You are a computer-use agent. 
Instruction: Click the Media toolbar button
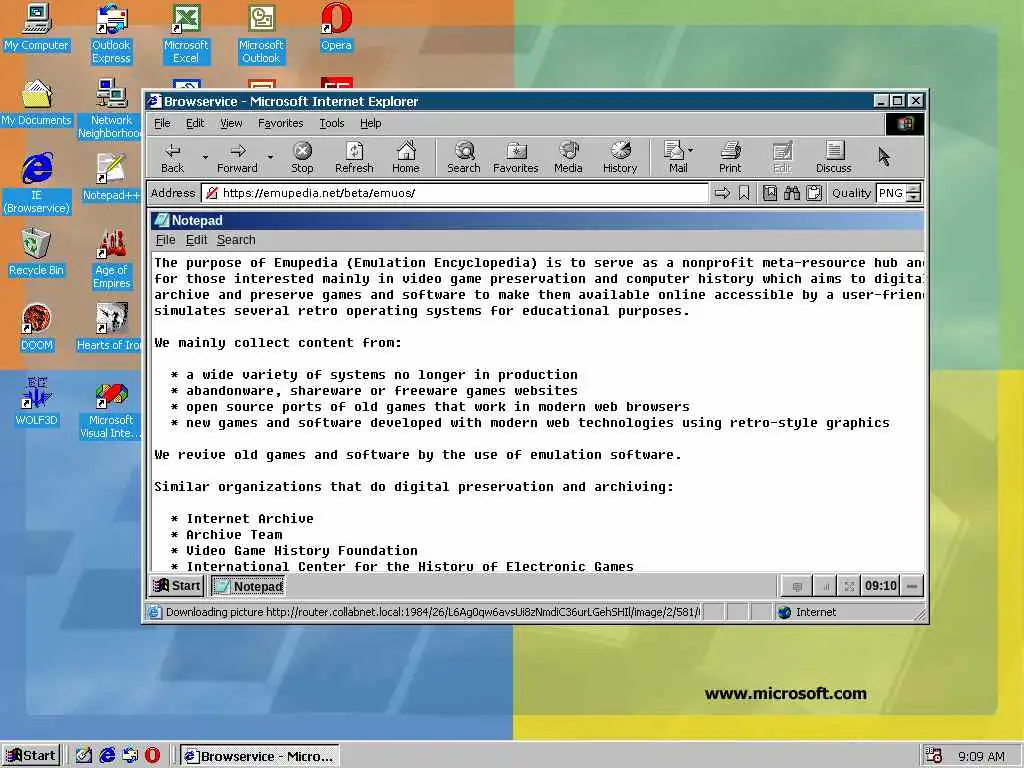568,157
